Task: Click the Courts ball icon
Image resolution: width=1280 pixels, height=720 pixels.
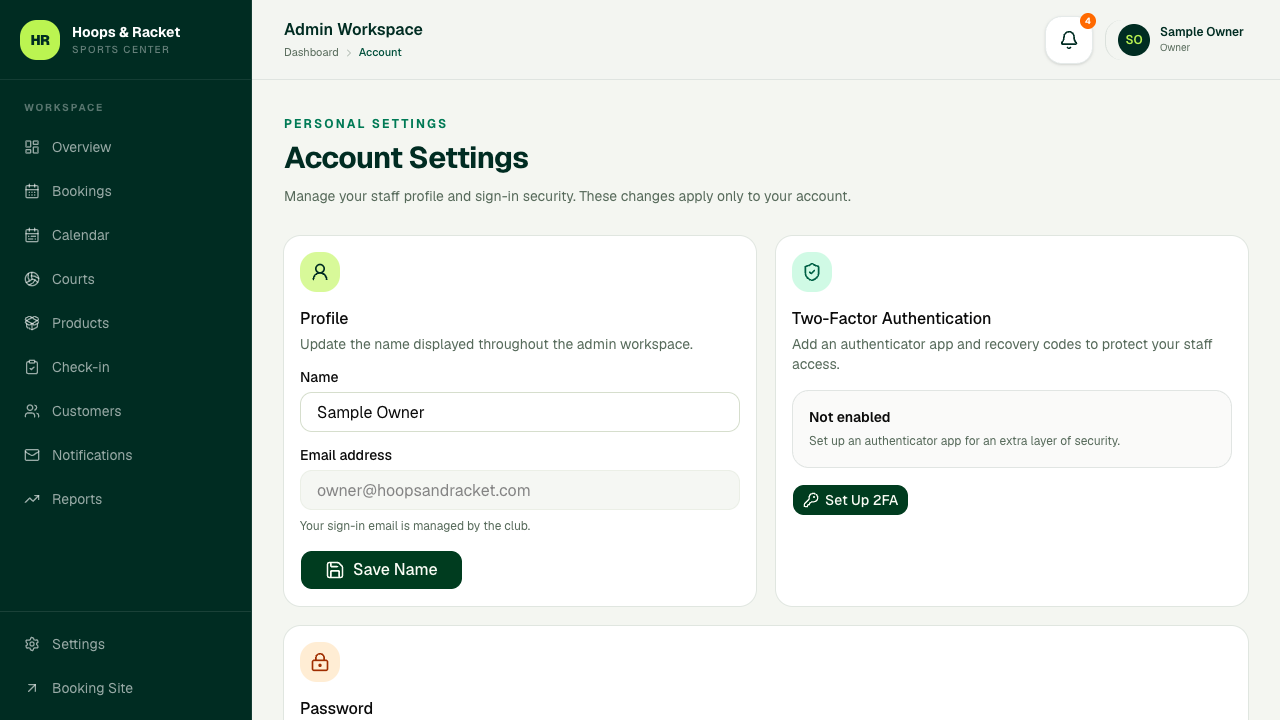Action: [x=32, y=279]
